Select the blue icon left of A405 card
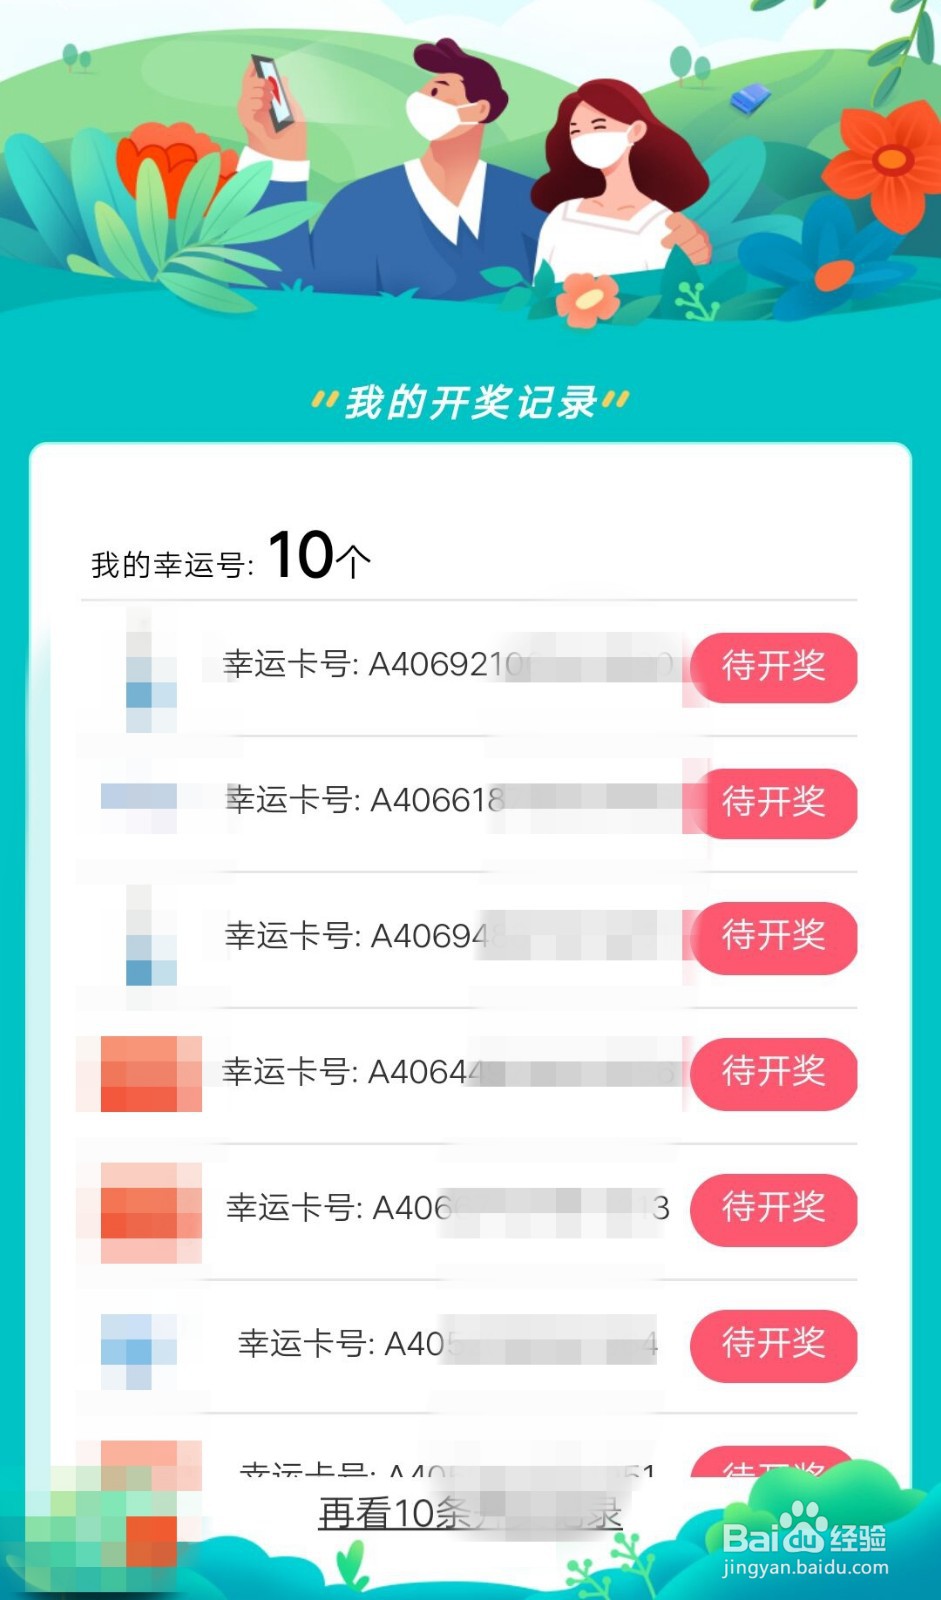 click(x=138, y=1348)
